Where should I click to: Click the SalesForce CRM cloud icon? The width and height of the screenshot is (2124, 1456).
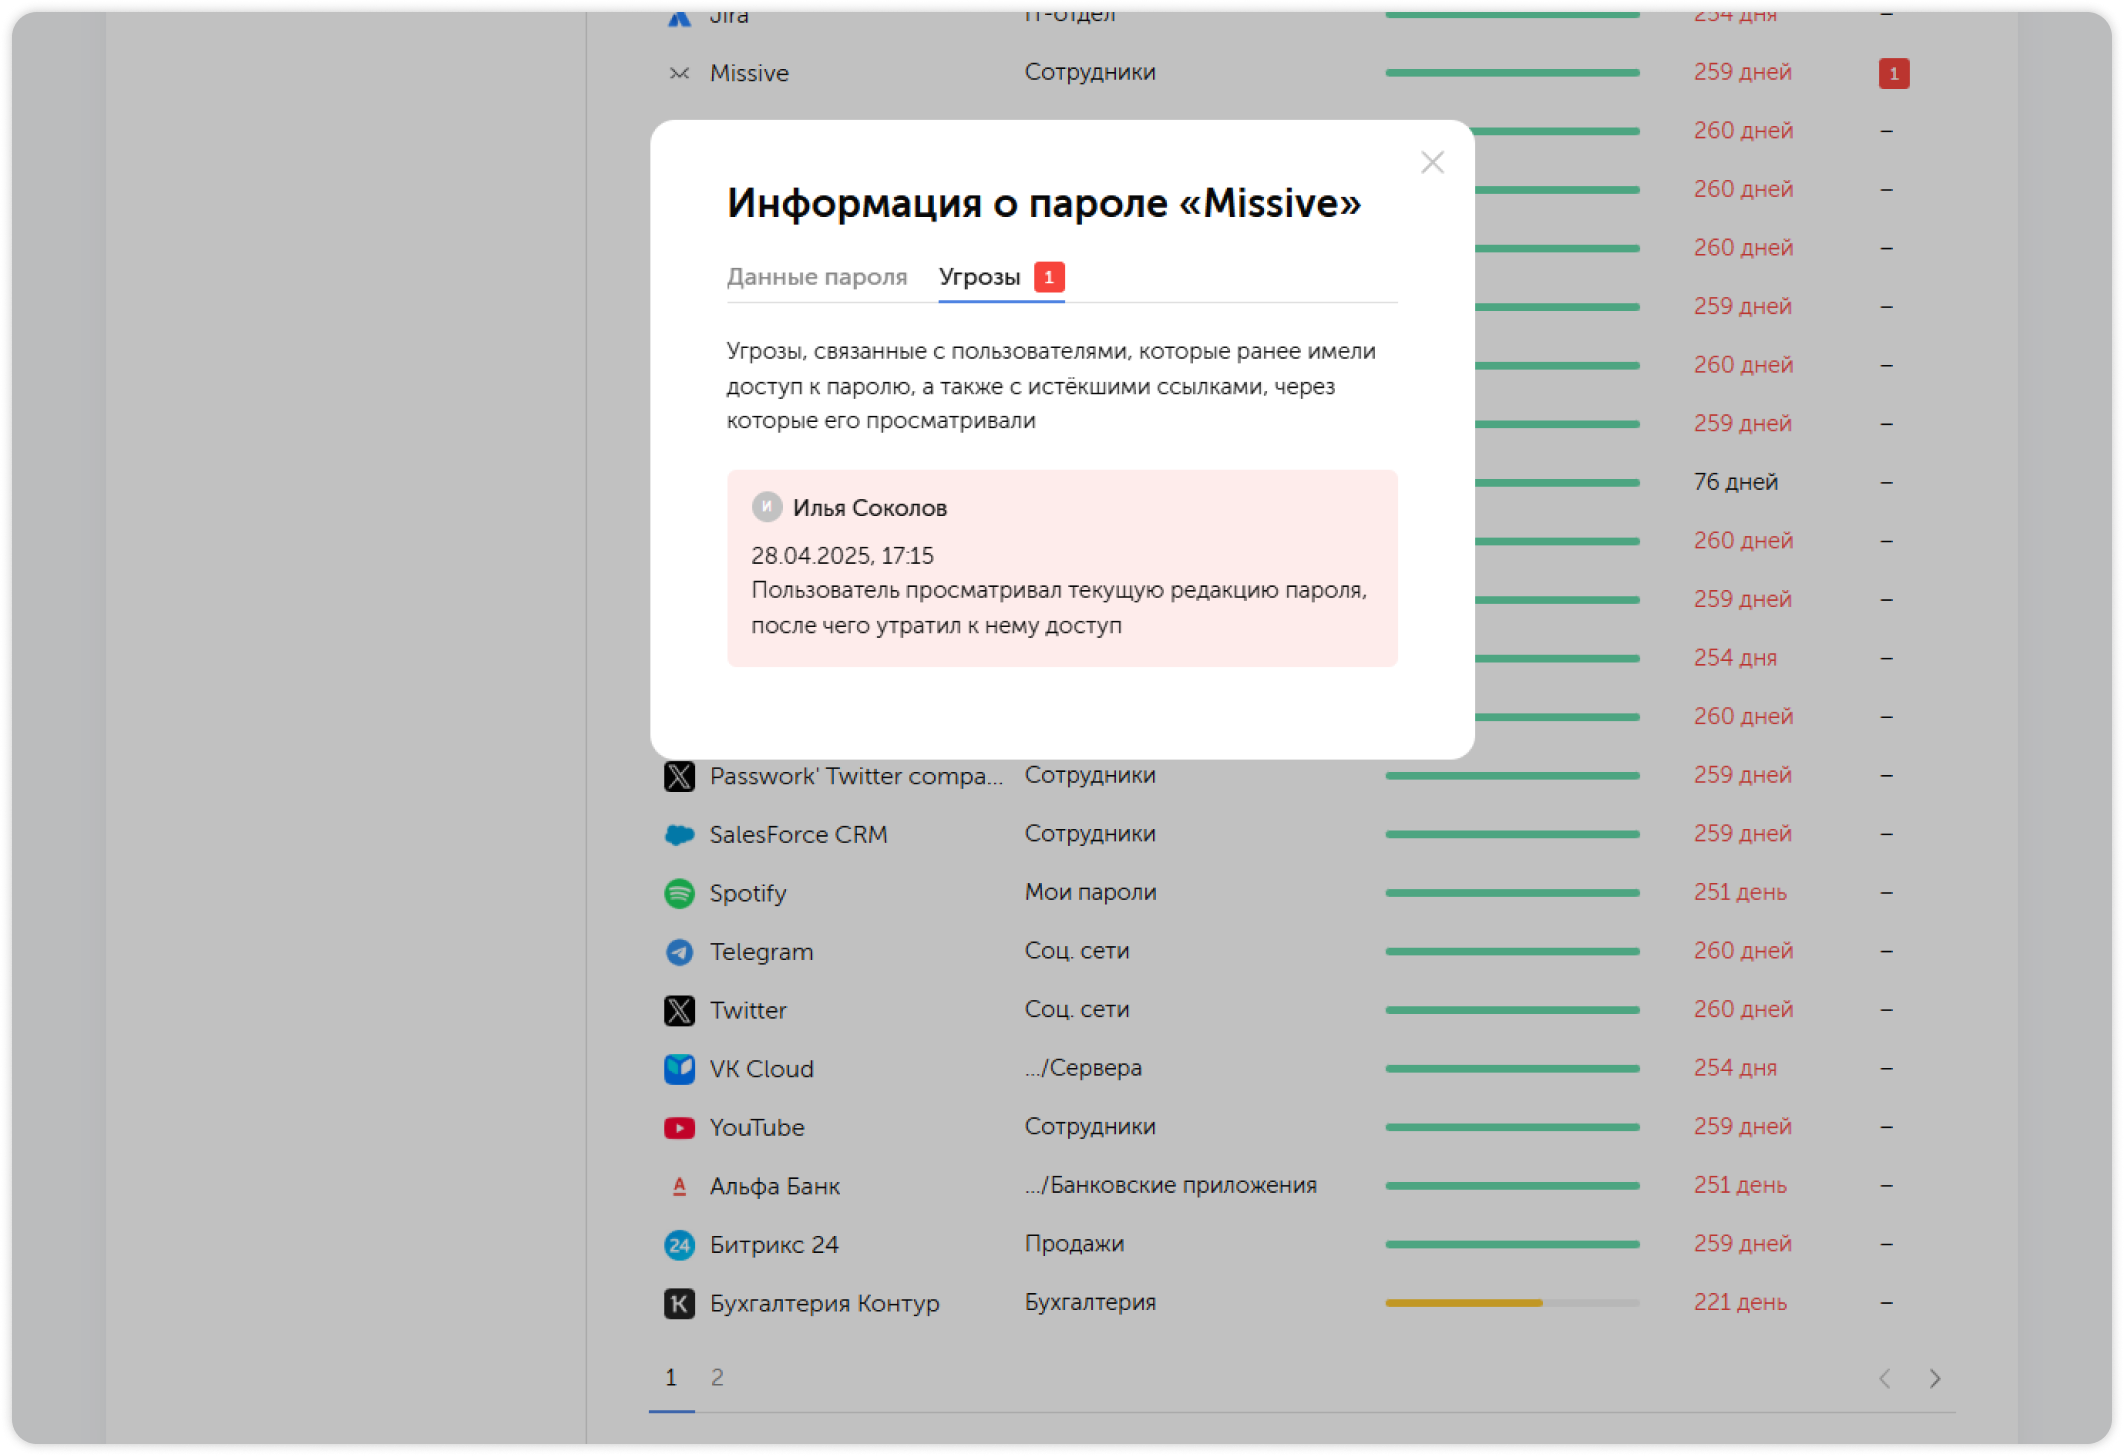[x=679, y=834]
